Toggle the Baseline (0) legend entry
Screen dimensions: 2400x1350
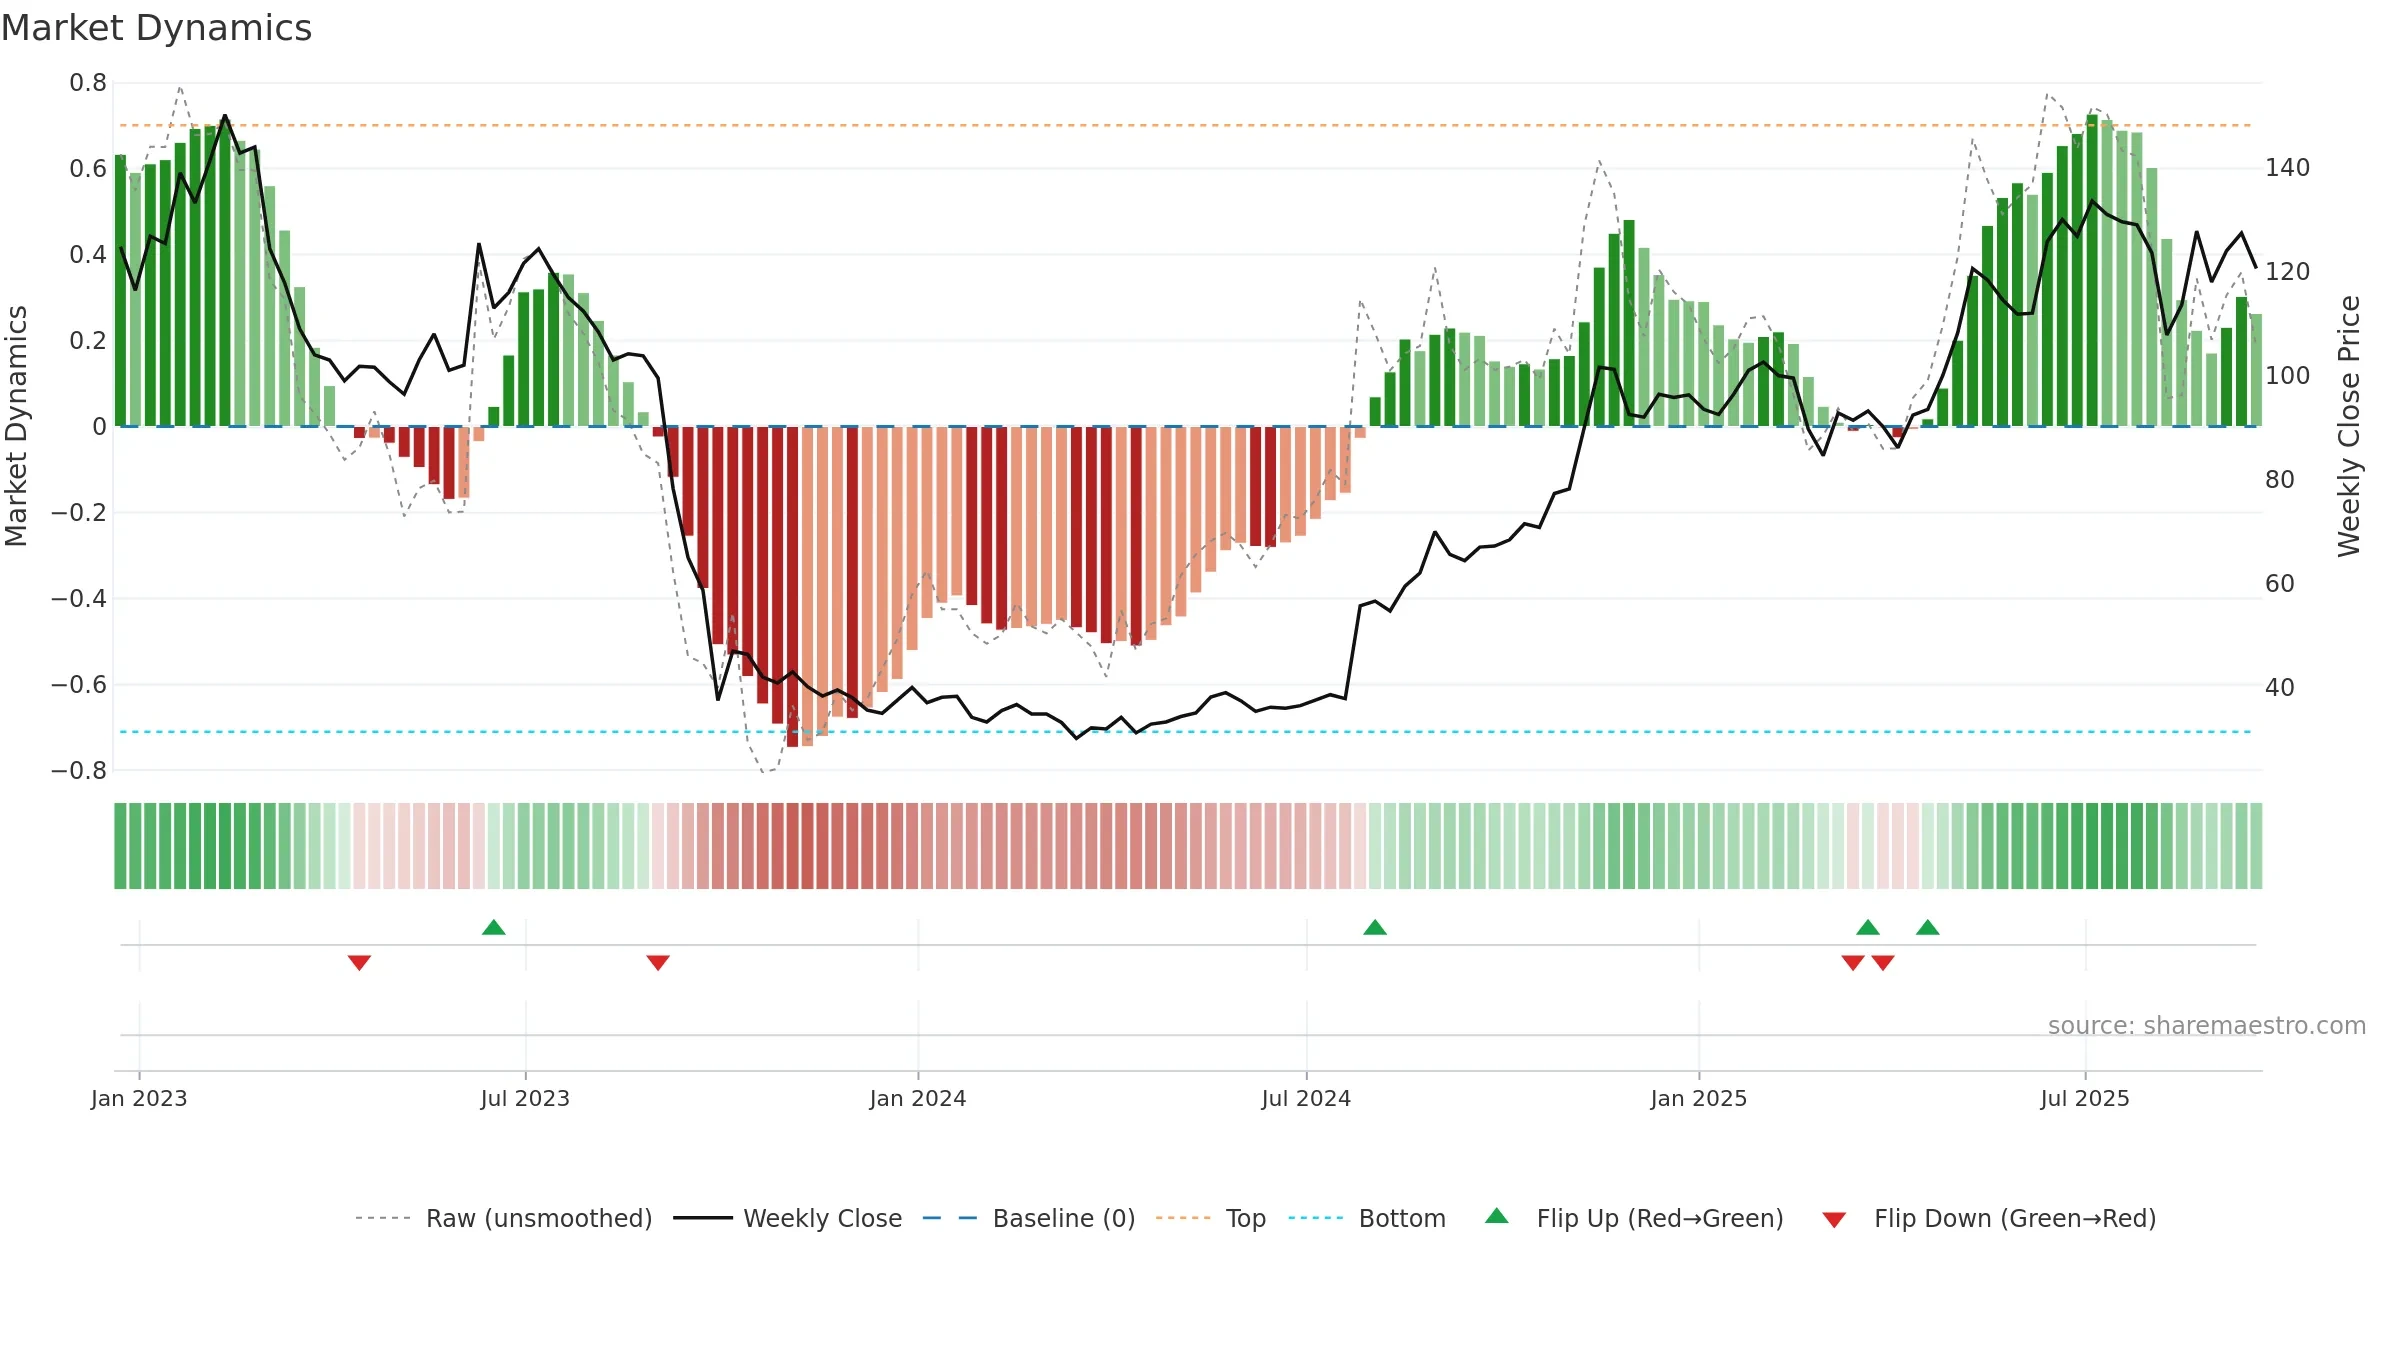[1029, 1218]
